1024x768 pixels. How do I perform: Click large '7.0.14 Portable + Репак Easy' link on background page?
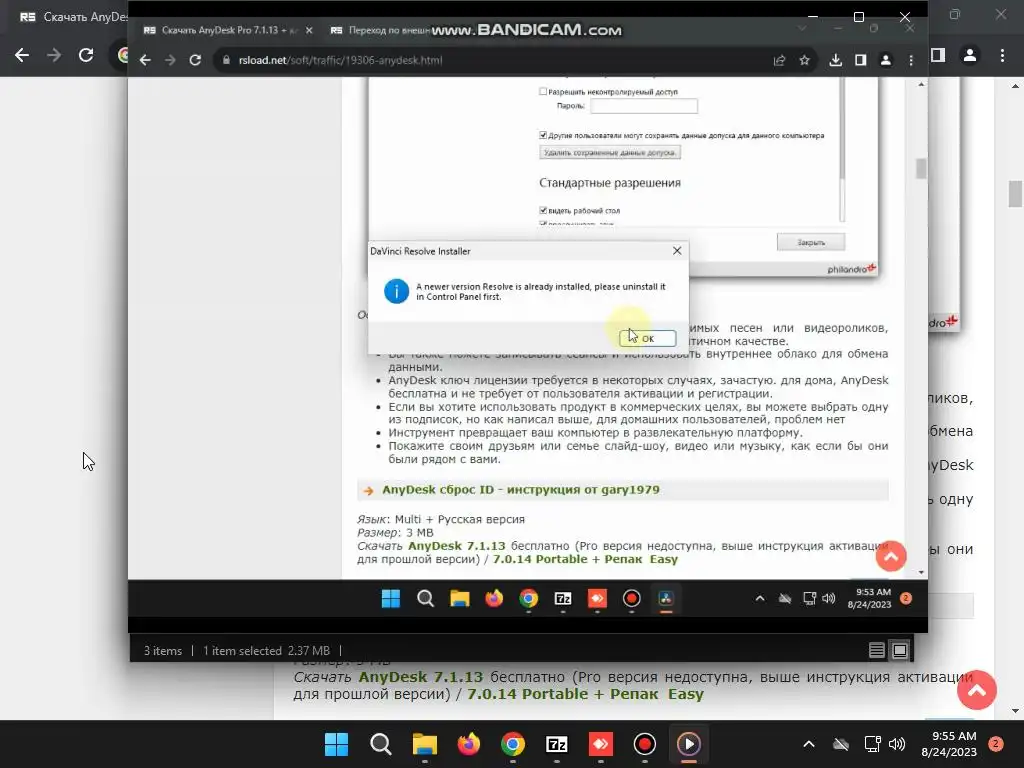coord(585,694)
